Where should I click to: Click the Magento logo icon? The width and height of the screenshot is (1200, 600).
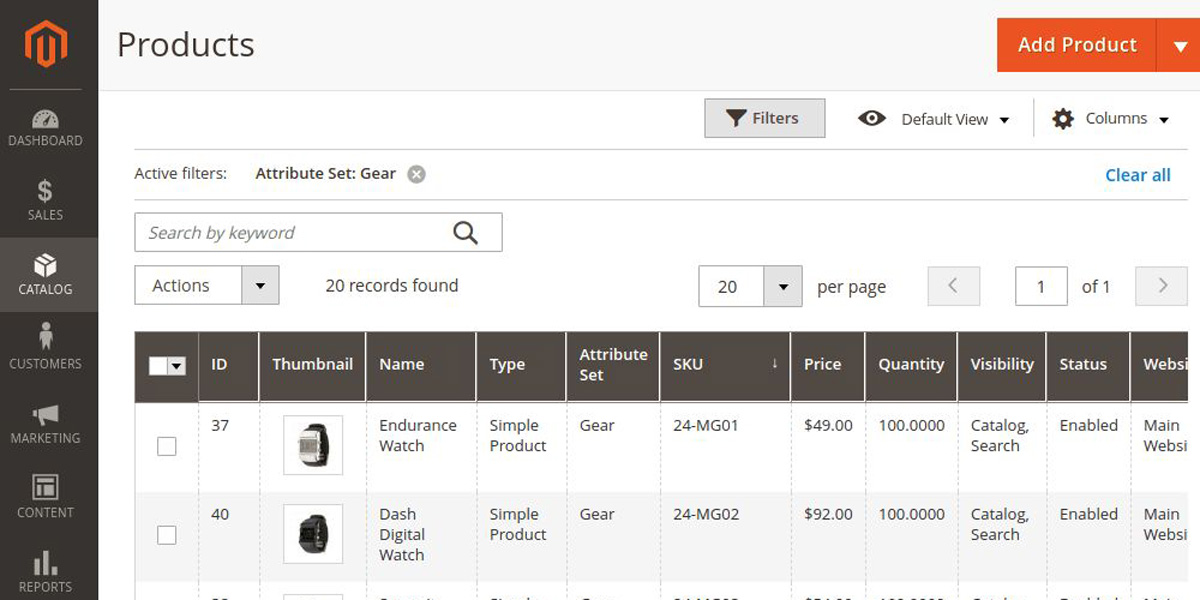[47, 46]
